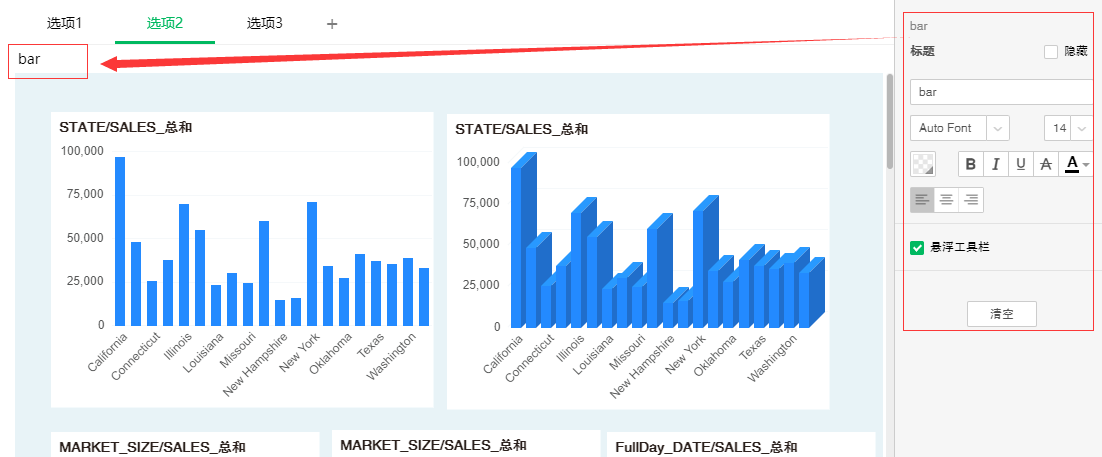Check the 隐藏 checkbox to hide title
Screen dimensions: 1102x457
(x=1051, y=52)
